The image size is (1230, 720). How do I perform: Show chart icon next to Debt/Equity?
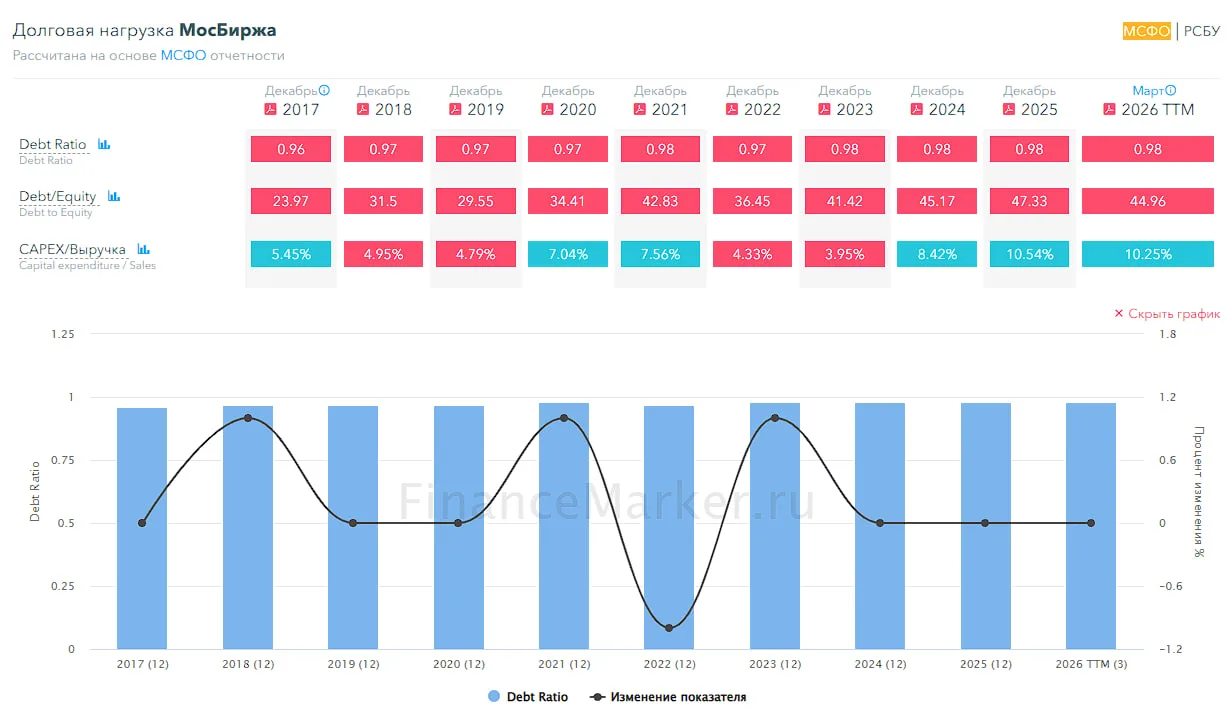[x=114, y=196]
